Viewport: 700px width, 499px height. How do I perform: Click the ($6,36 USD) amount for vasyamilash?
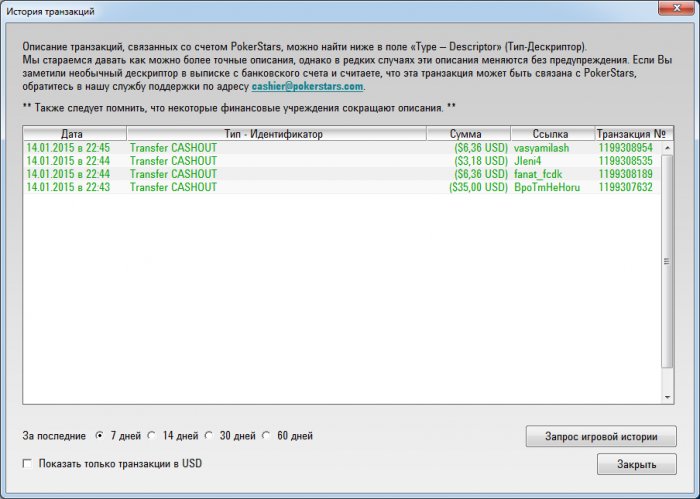point(481,148)
